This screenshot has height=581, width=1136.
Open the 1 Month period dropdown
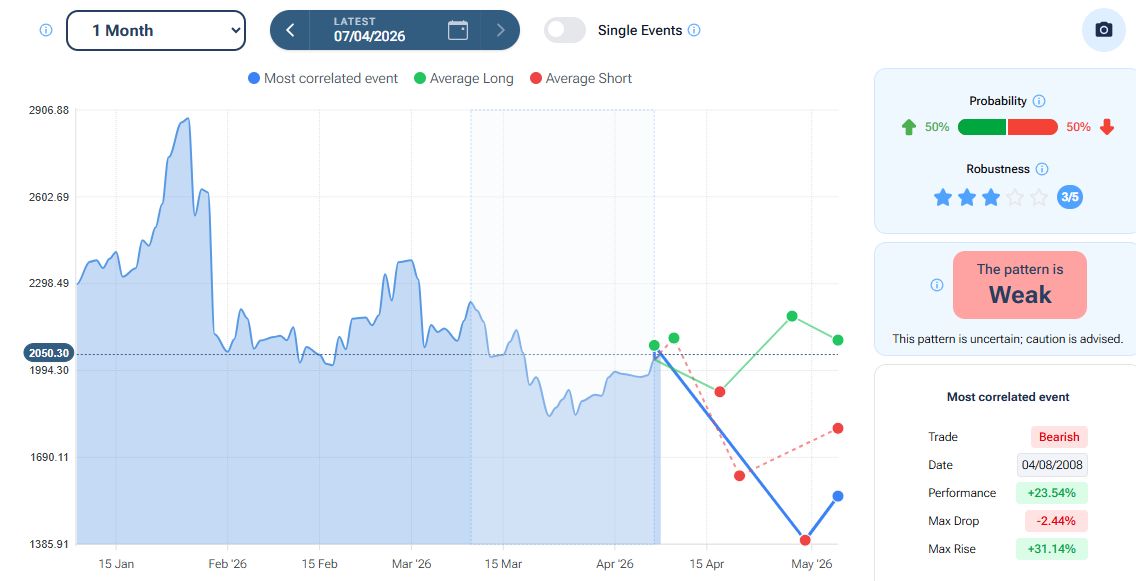(x=156, y=30)
